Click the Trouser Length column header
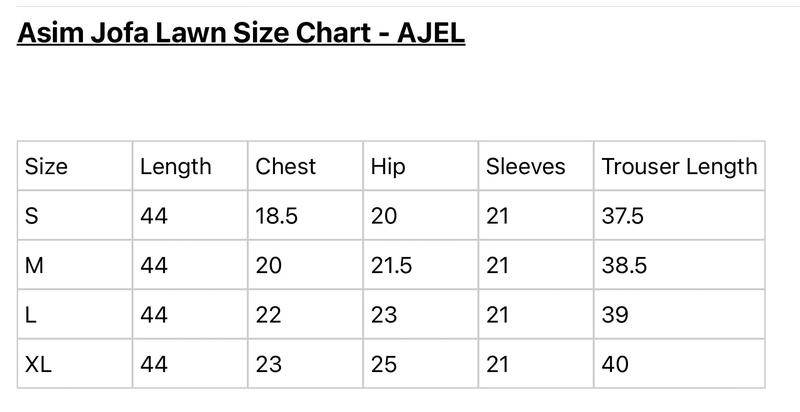Image resolution: width=800 pixels, height=412 pixels. coord(679,166)
